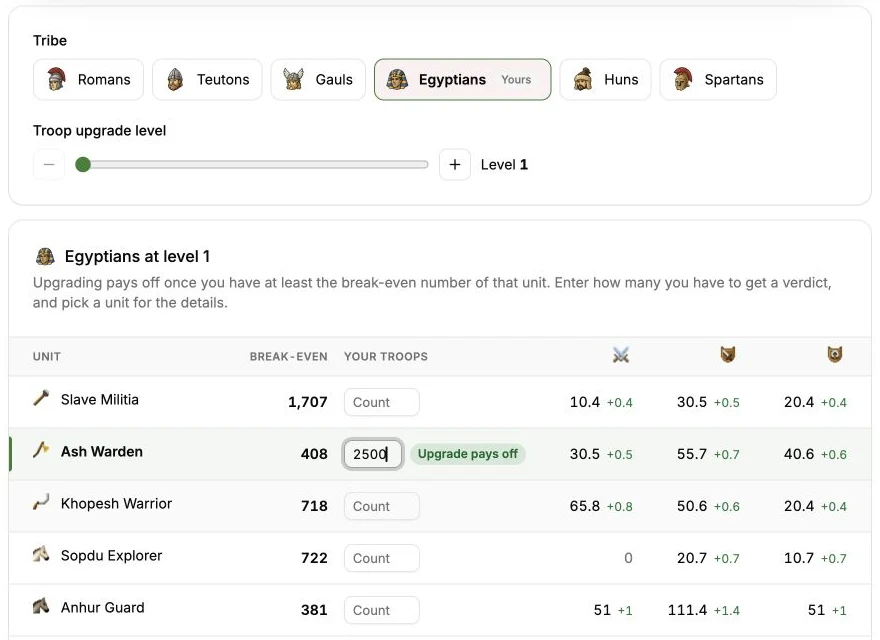Click the pharaoh icon beside the heading
Image resolution: width=880 pixels, height=640 pixels.
pos(45,257)
